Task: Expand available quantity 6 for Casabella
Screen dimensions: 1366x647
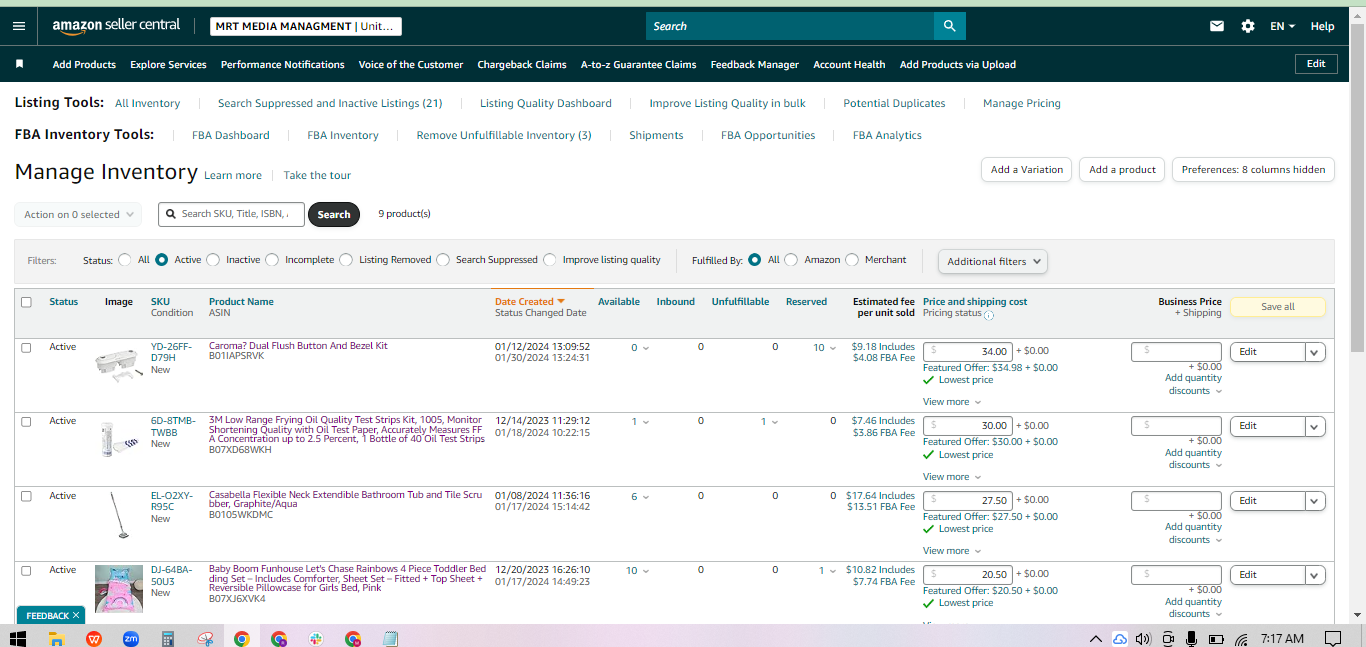Action: click(x=640, y=496)
